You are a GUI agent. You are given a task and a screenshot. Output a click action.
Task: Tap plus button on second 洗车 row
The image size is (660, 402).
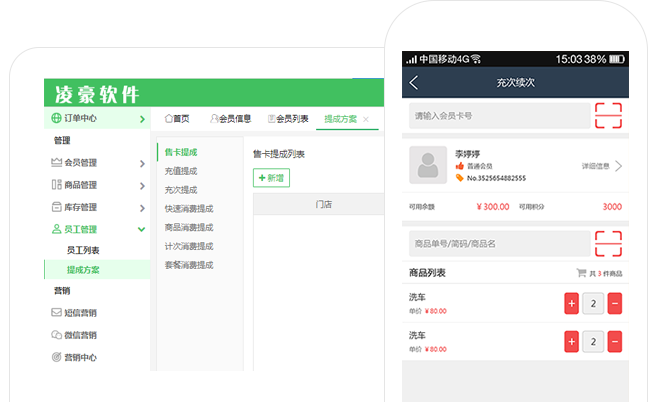pos(572,341)
